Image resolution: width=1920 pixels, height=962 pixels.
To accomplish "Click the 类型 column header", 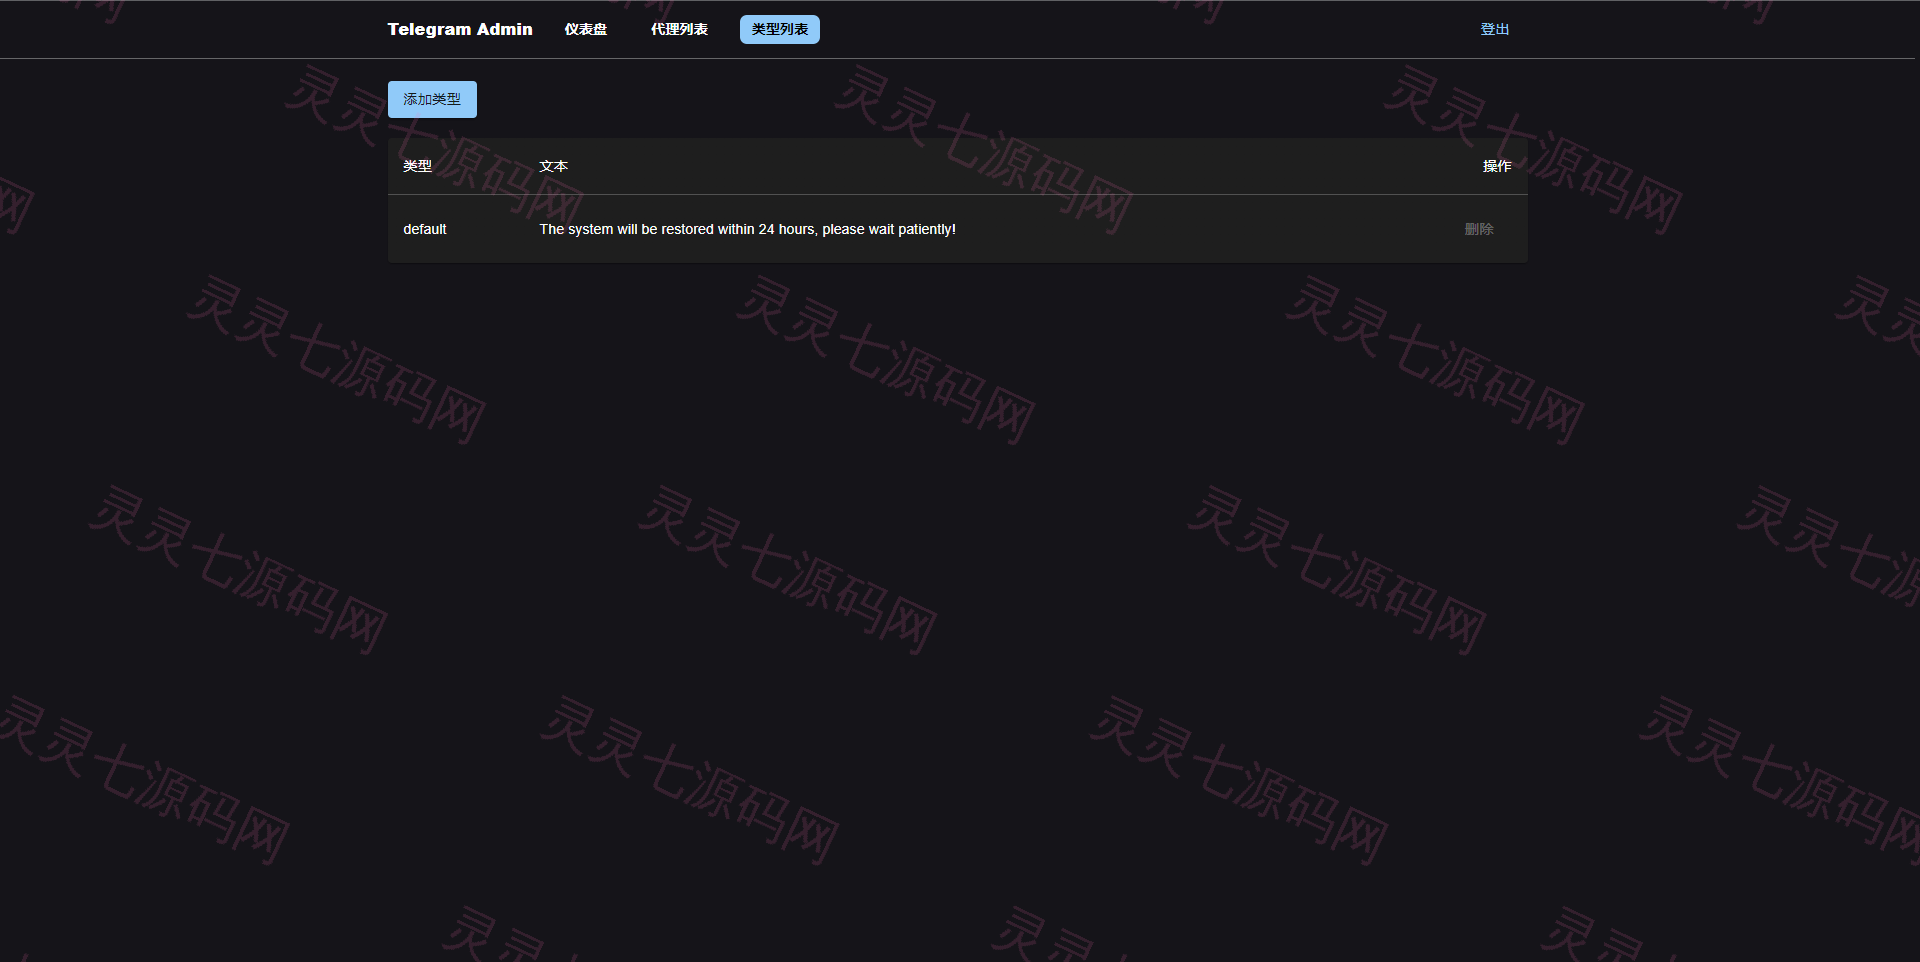I will pos(418,166).
